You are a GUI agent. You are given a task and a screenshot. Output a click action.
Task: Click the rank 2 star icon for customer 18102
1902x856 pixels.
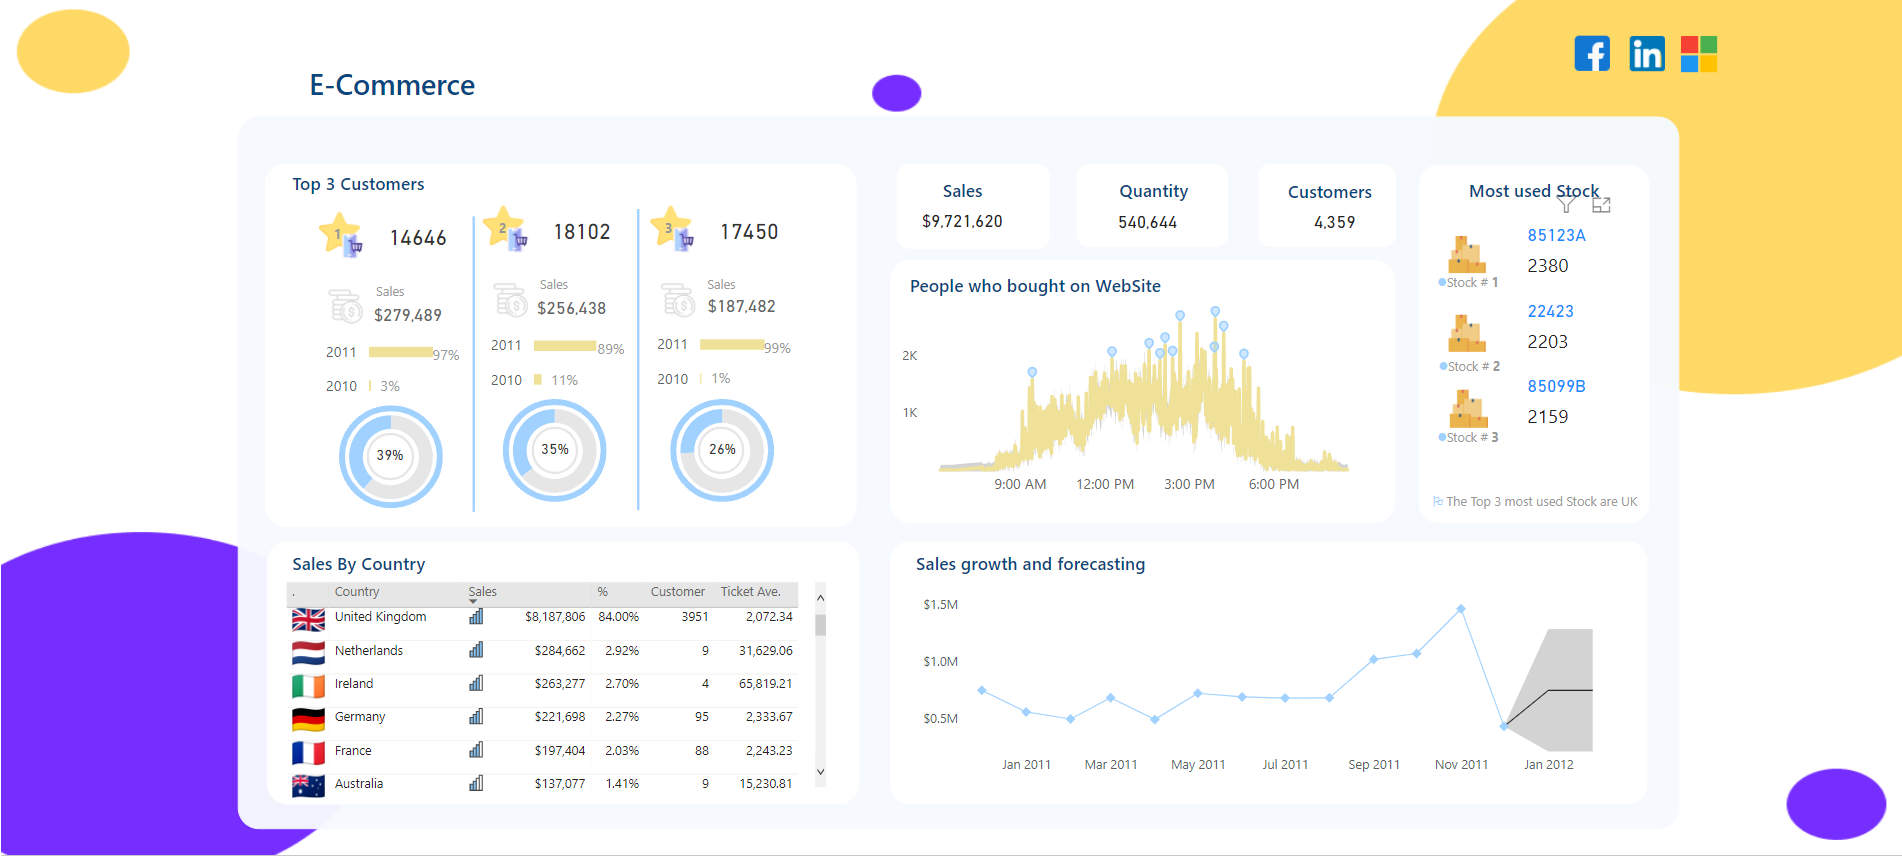(x=505, y=228)
